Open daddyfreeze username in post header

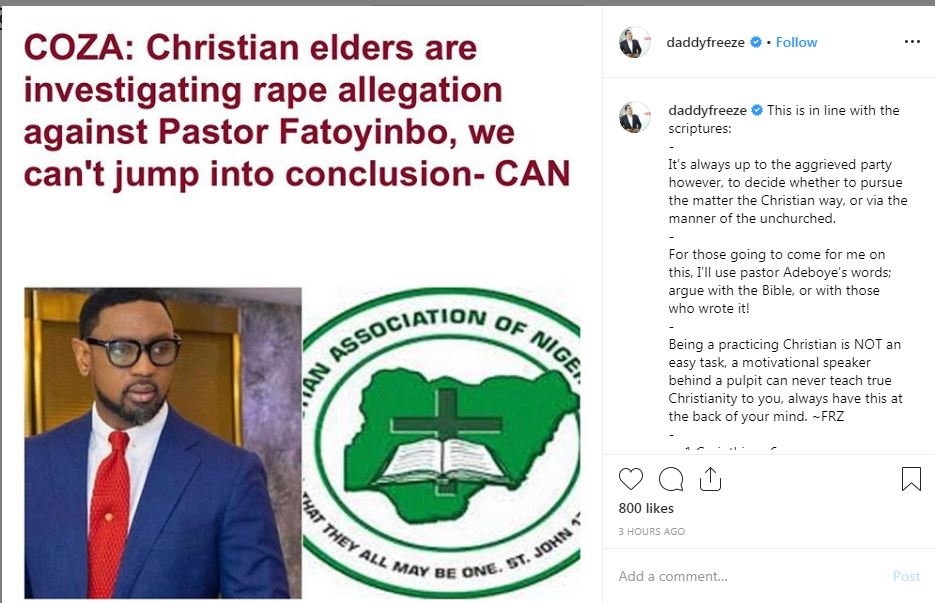coord(707,42)
